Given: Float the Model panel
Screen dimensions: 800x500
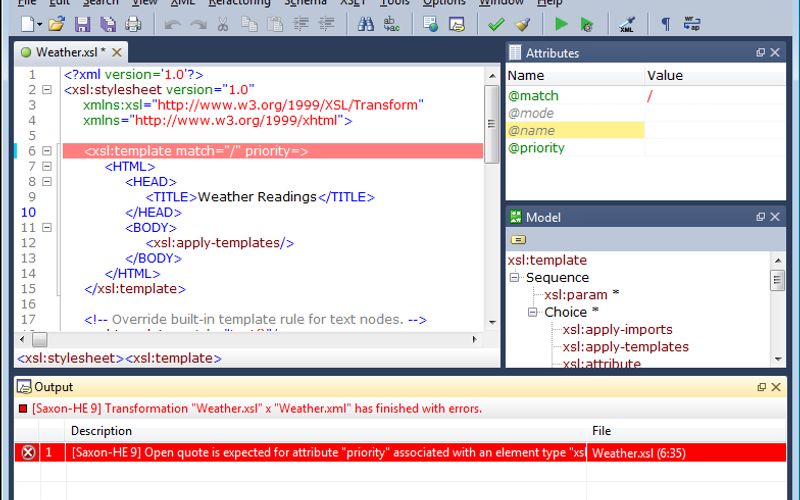Looking at the screenshot, I should click(x=760, y=217).
